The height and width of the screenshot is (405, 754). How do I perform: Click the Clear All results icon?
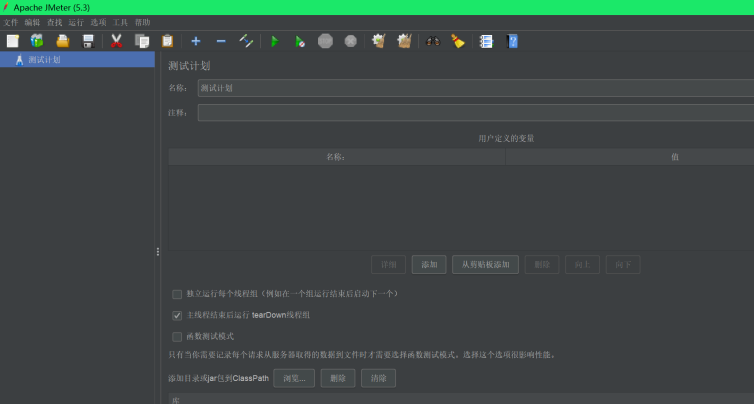pyautogui.click(x=404, y=41)
